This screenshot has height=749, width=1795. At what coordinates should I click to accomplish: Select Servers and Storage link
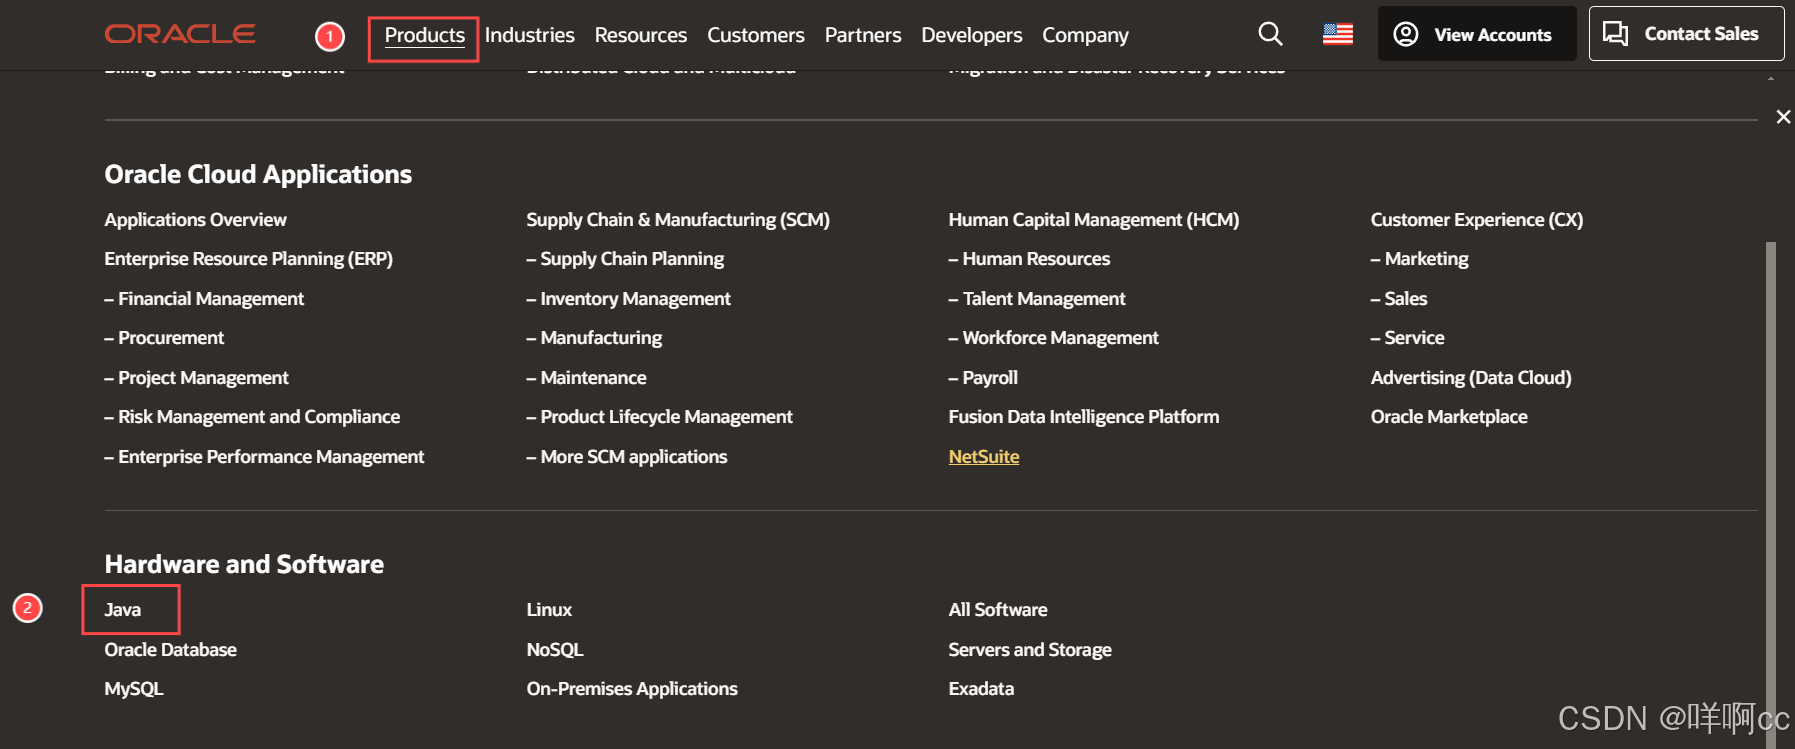tap(1029, 650)
